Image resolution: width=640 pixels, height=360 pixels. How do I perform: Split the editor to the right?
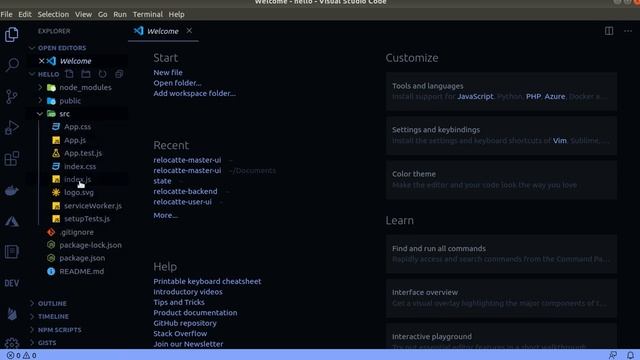[x=609, y=31]
